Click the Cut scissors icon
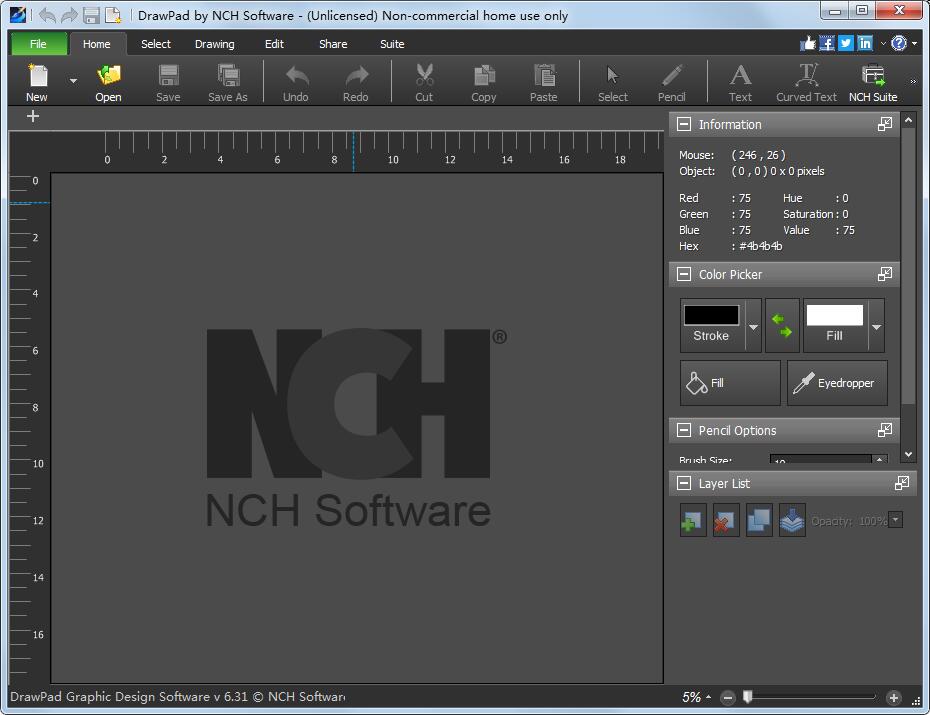This screenshot has height=715, width=930. (425, 75)
